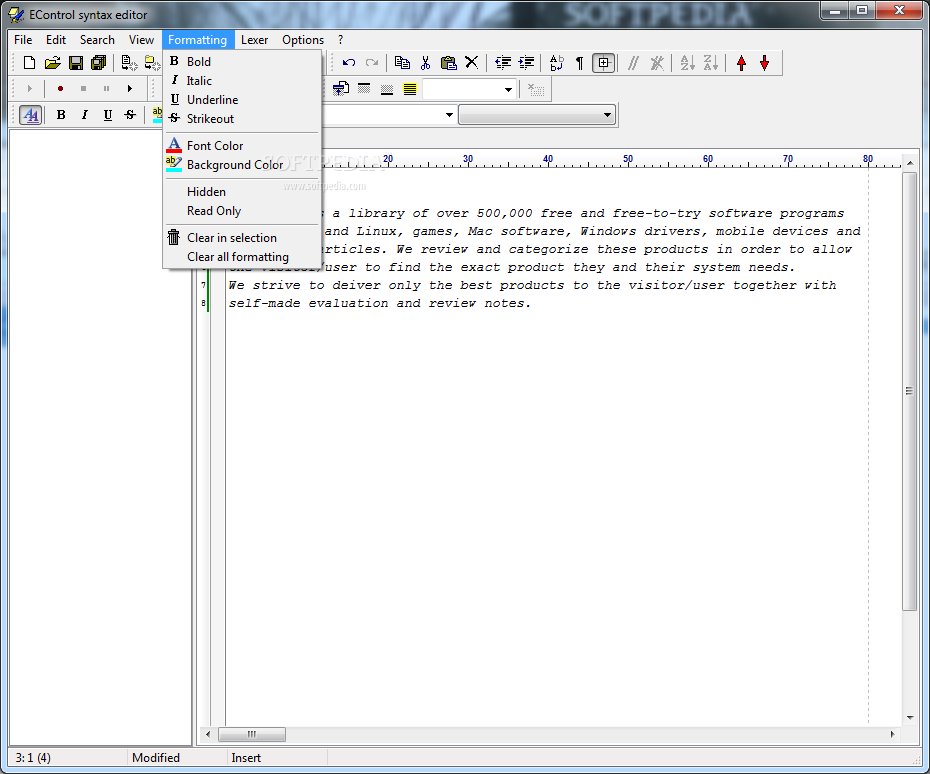Open the ? help menu
This screenshot has width=930, height=774.
[340, 40]
